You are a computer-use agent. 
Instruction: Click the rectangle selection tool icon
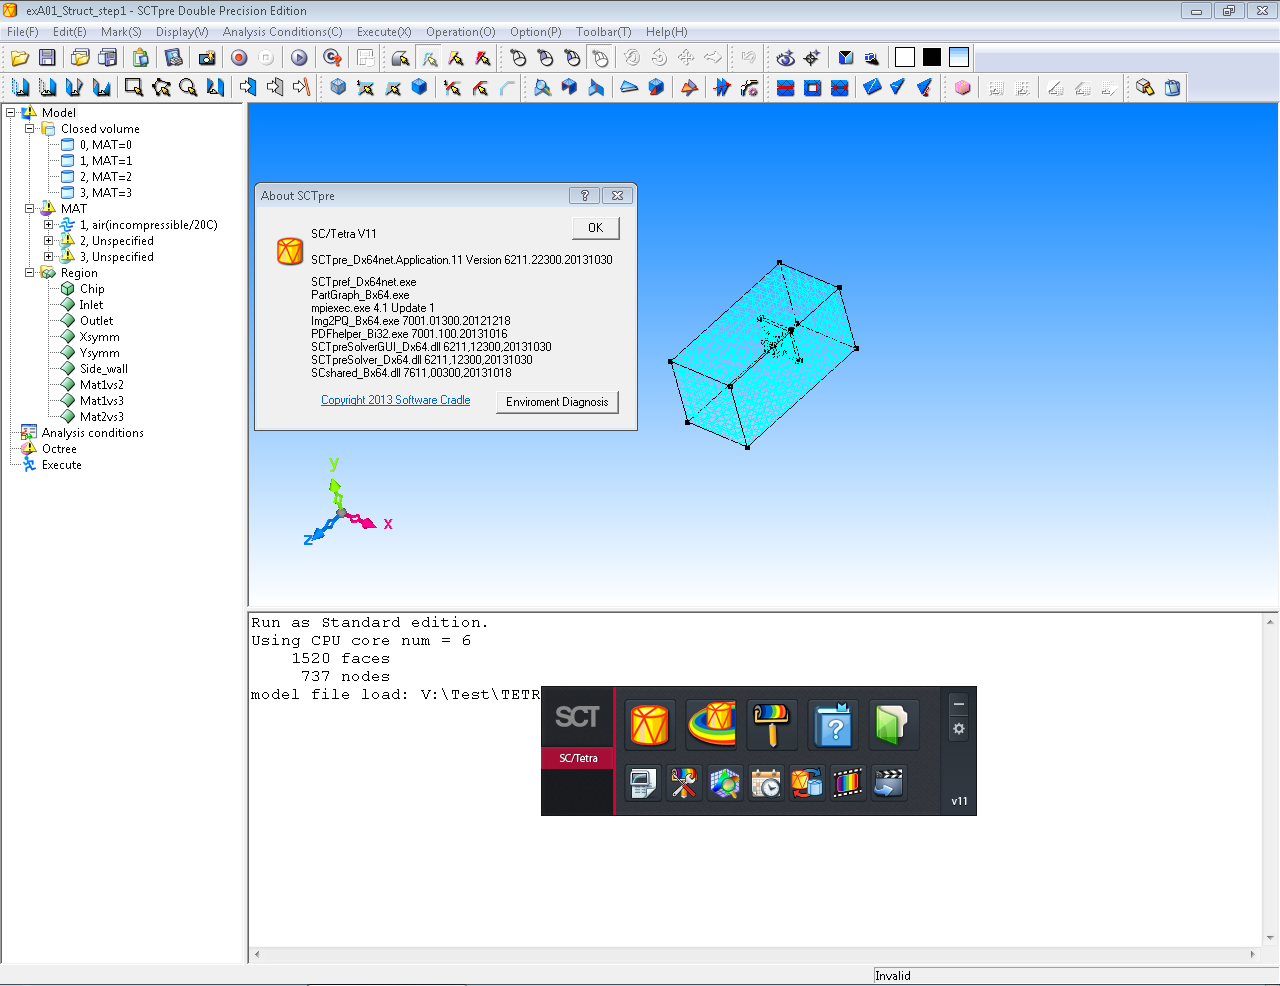(133, 87)
